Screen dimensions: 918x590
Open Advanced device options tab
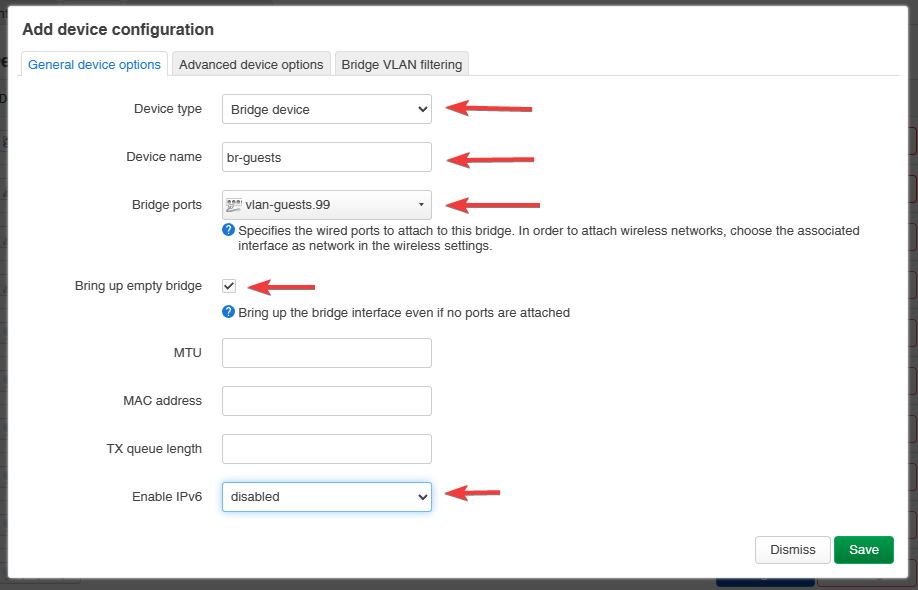pos(251,64)
